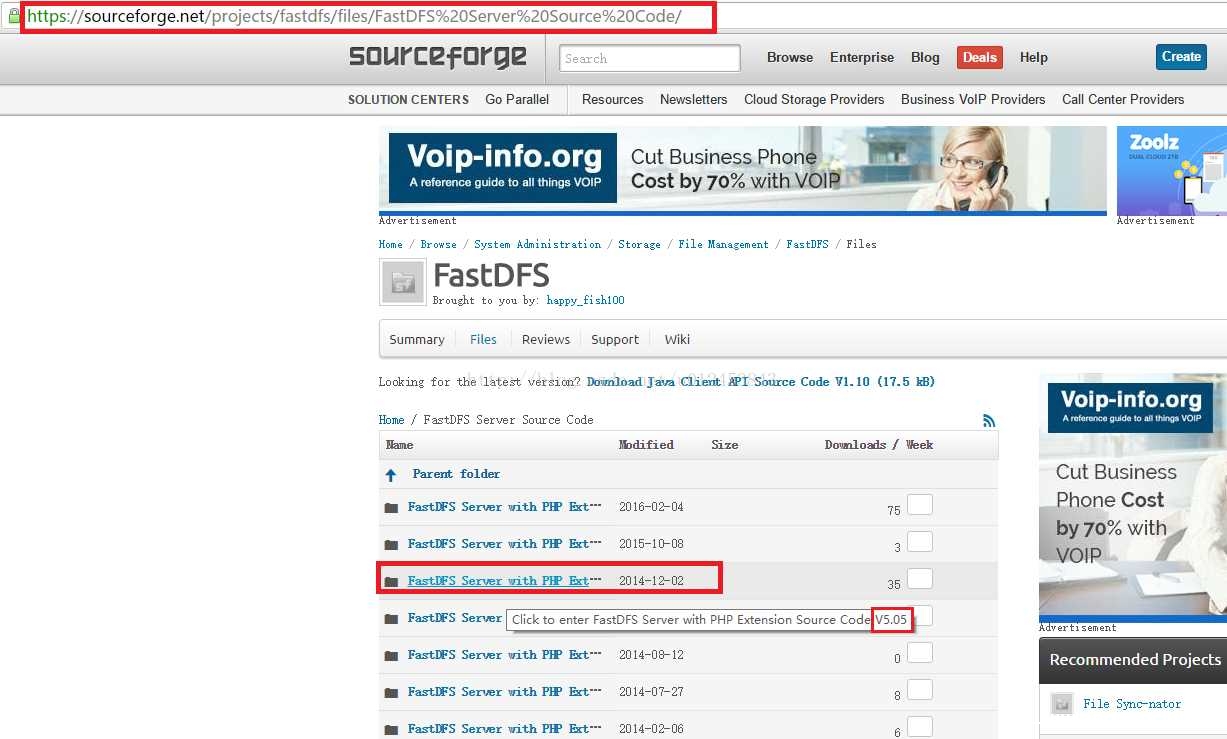Open FastDFS Server folder dated 2014-12-02

point(504,581)
